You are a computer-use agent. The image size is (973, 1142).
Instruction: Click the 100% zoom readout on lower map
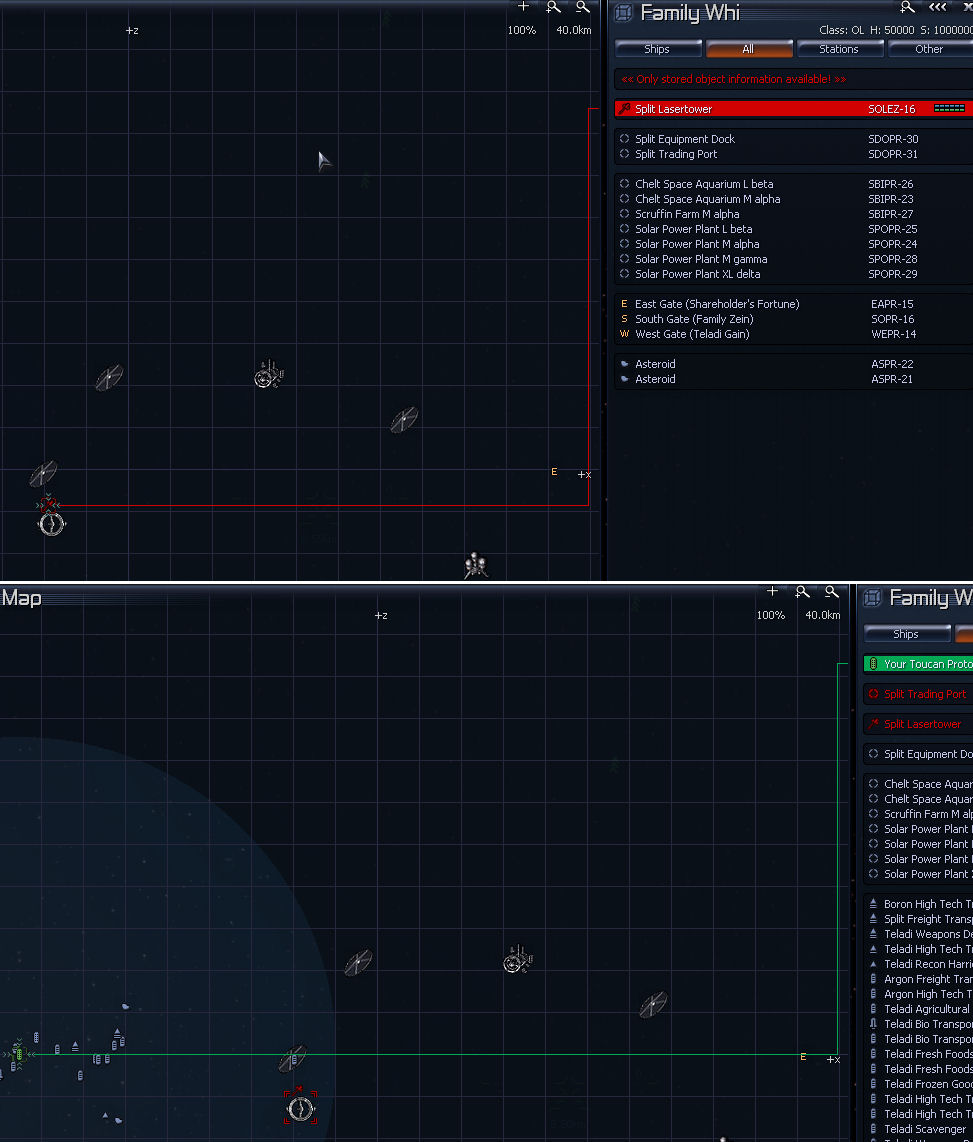771,615
